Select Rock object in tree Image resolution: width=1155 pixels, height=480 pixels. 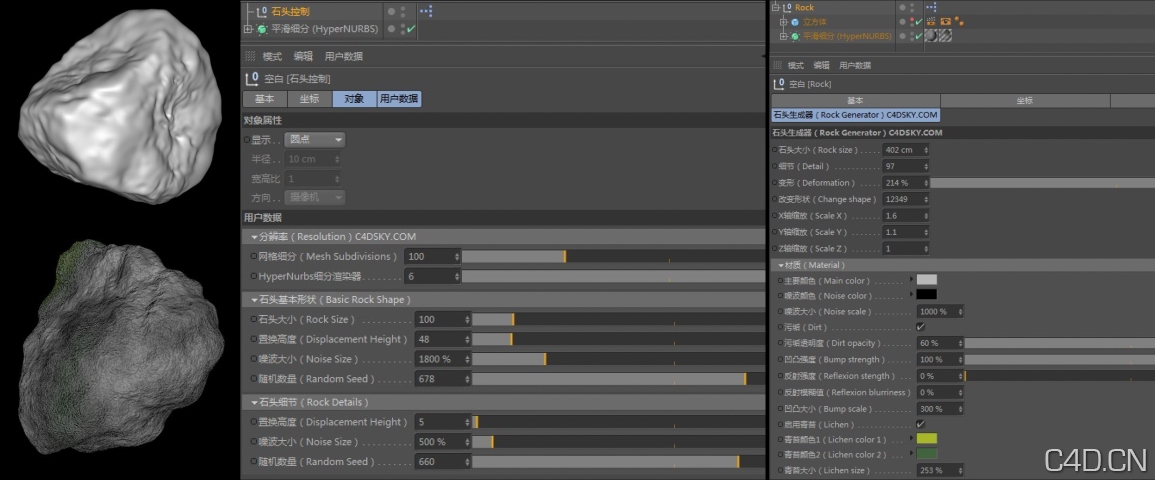click(x=804, y=7)
